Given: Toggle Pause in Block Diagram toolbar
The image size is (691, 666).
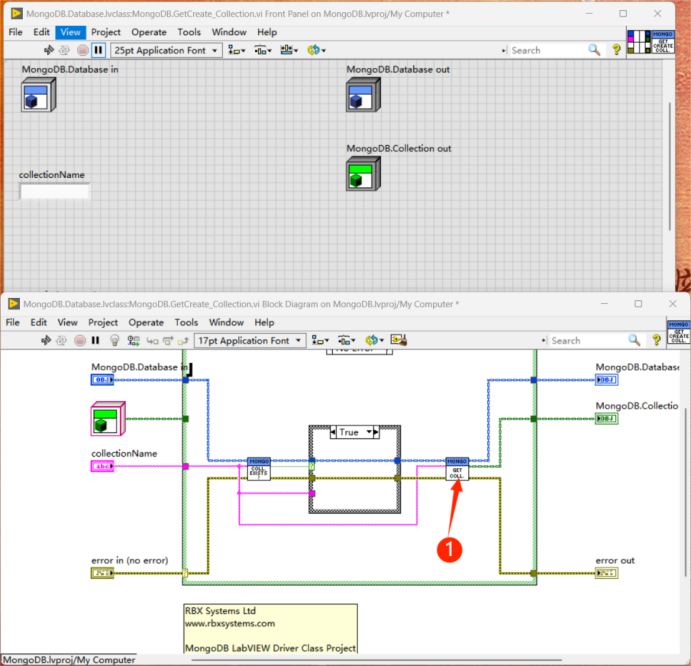Looking at the screenshot, I should point(96,340).
